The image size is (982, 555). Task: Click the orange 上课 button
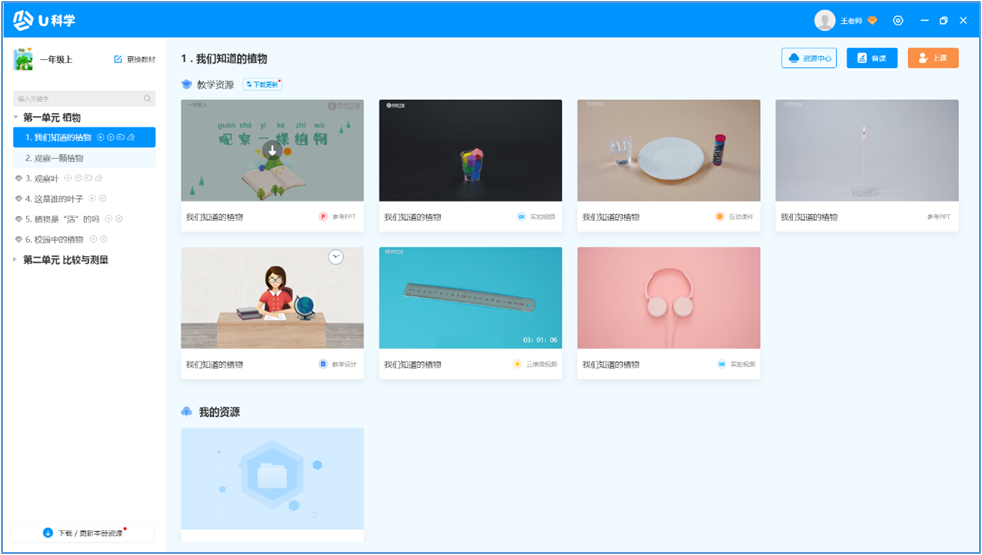point(933,58)
